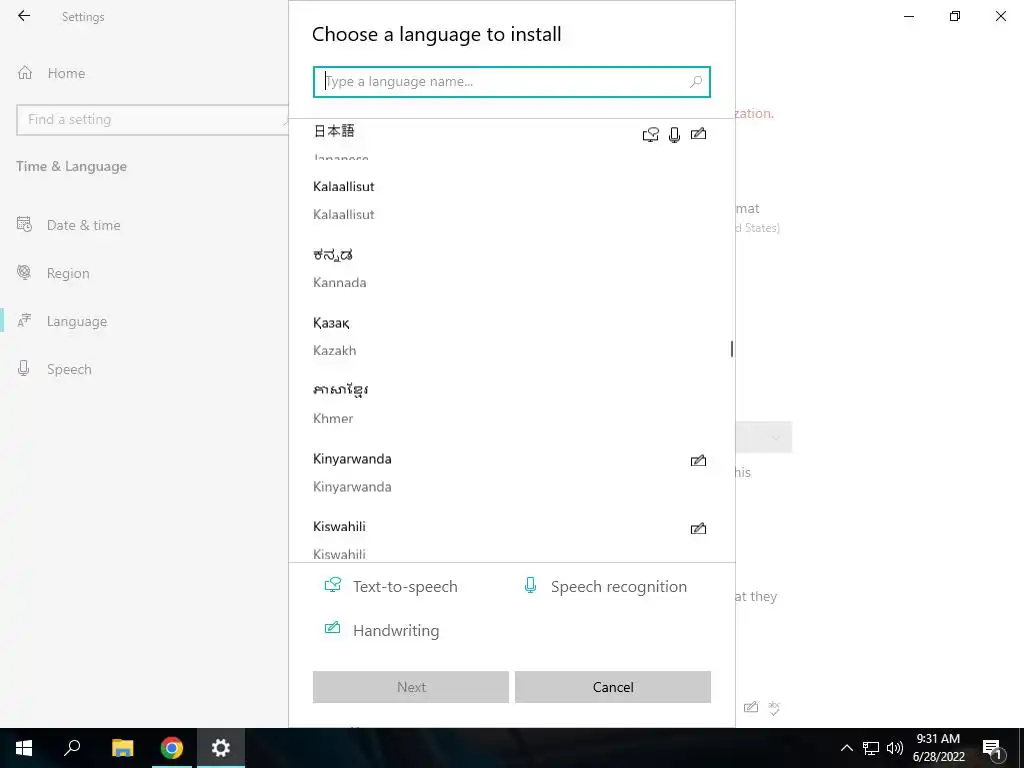Click the network tray icon
Screen dimensions: 1024x768
[871, 748]
